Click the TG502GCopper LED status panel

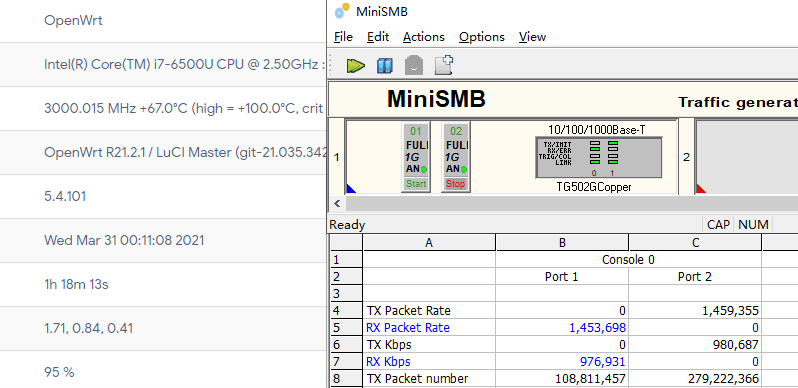tap(598, 157)
